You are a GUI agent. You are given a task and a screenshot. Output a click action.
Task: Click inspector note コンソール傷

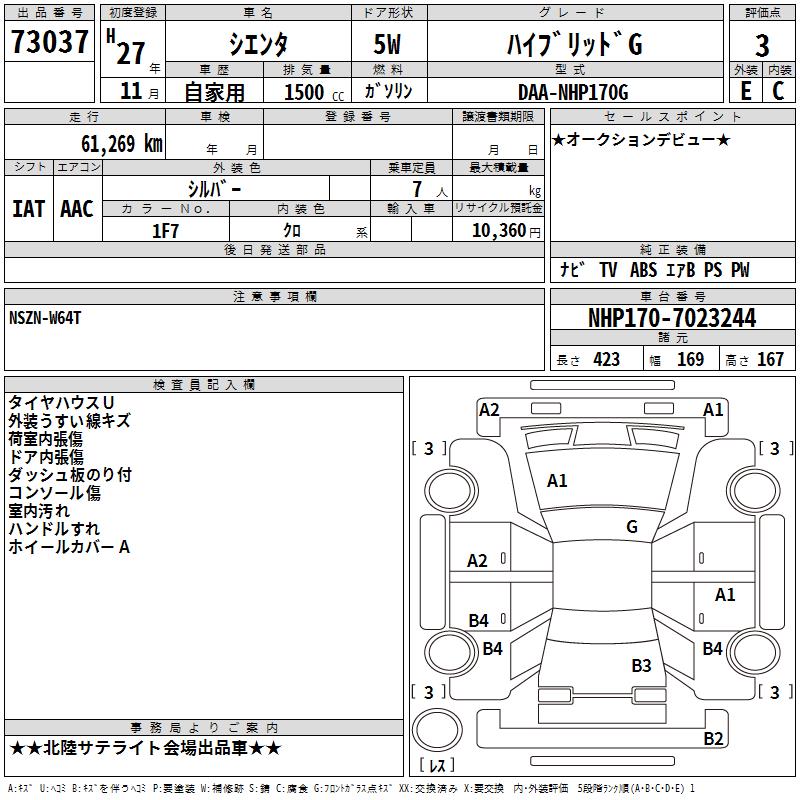[x=54, y=493]
